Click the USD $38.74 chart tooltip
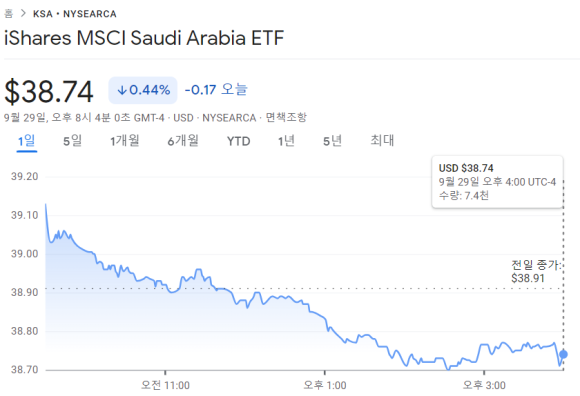The width and height of the screenshot is (580, 396). (x=498, y=182)
